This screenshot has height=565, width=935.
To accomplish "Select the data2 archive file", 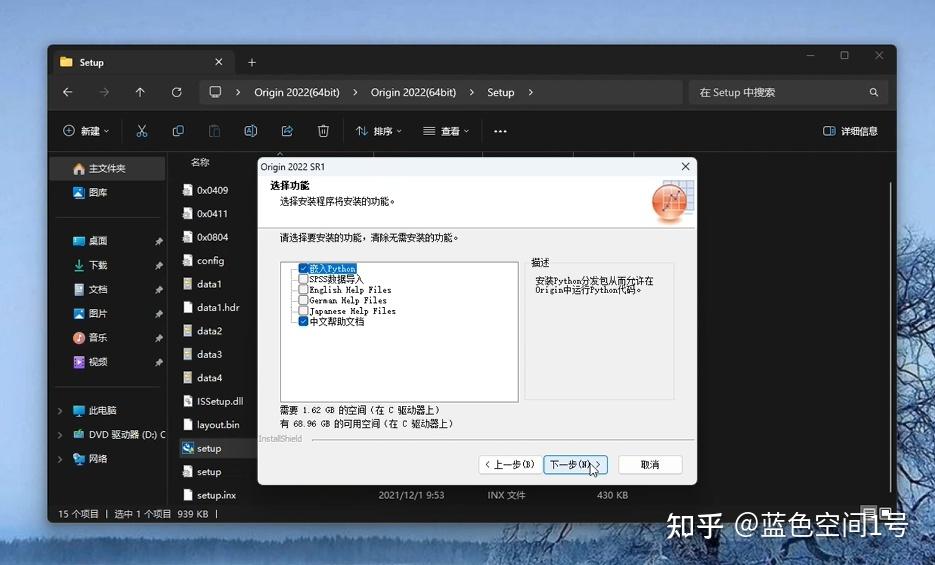I will (x=202, y=331).
